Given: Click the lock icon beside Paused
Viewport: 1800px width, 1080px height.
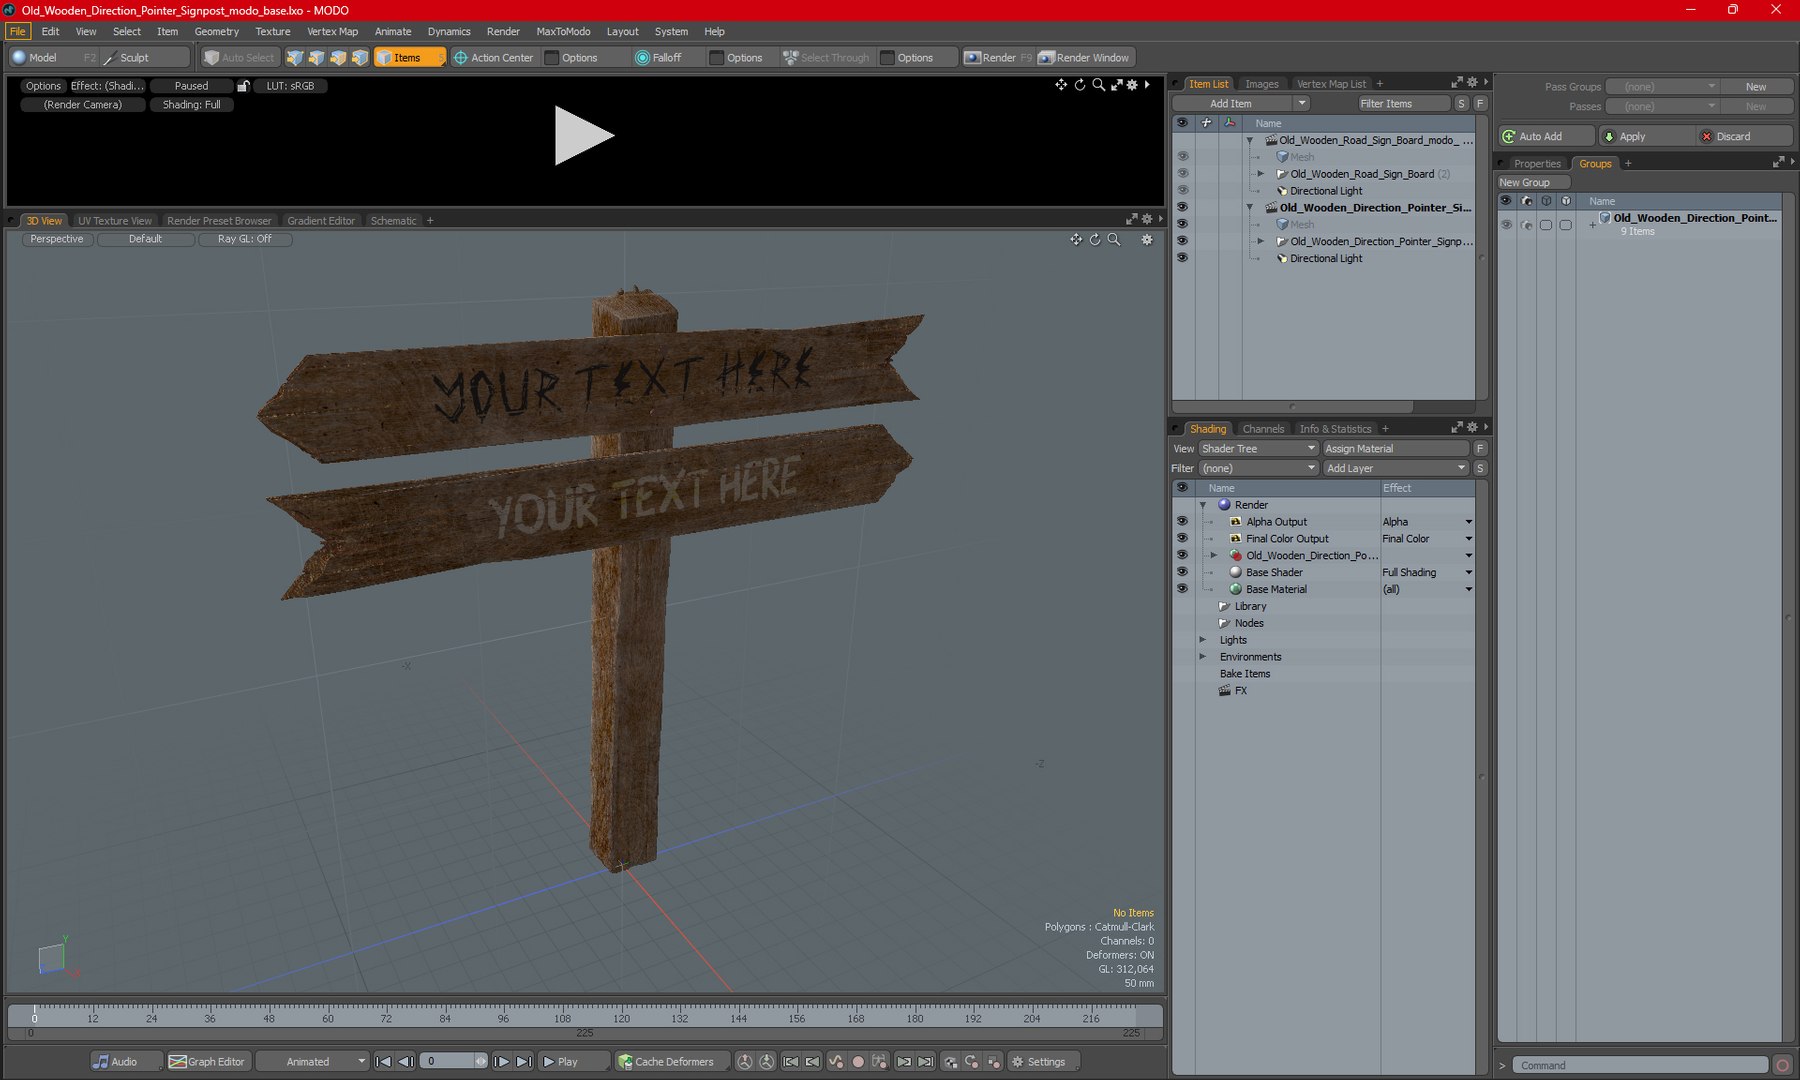Looking at the screenshot, I should click(x=243, y=86).
